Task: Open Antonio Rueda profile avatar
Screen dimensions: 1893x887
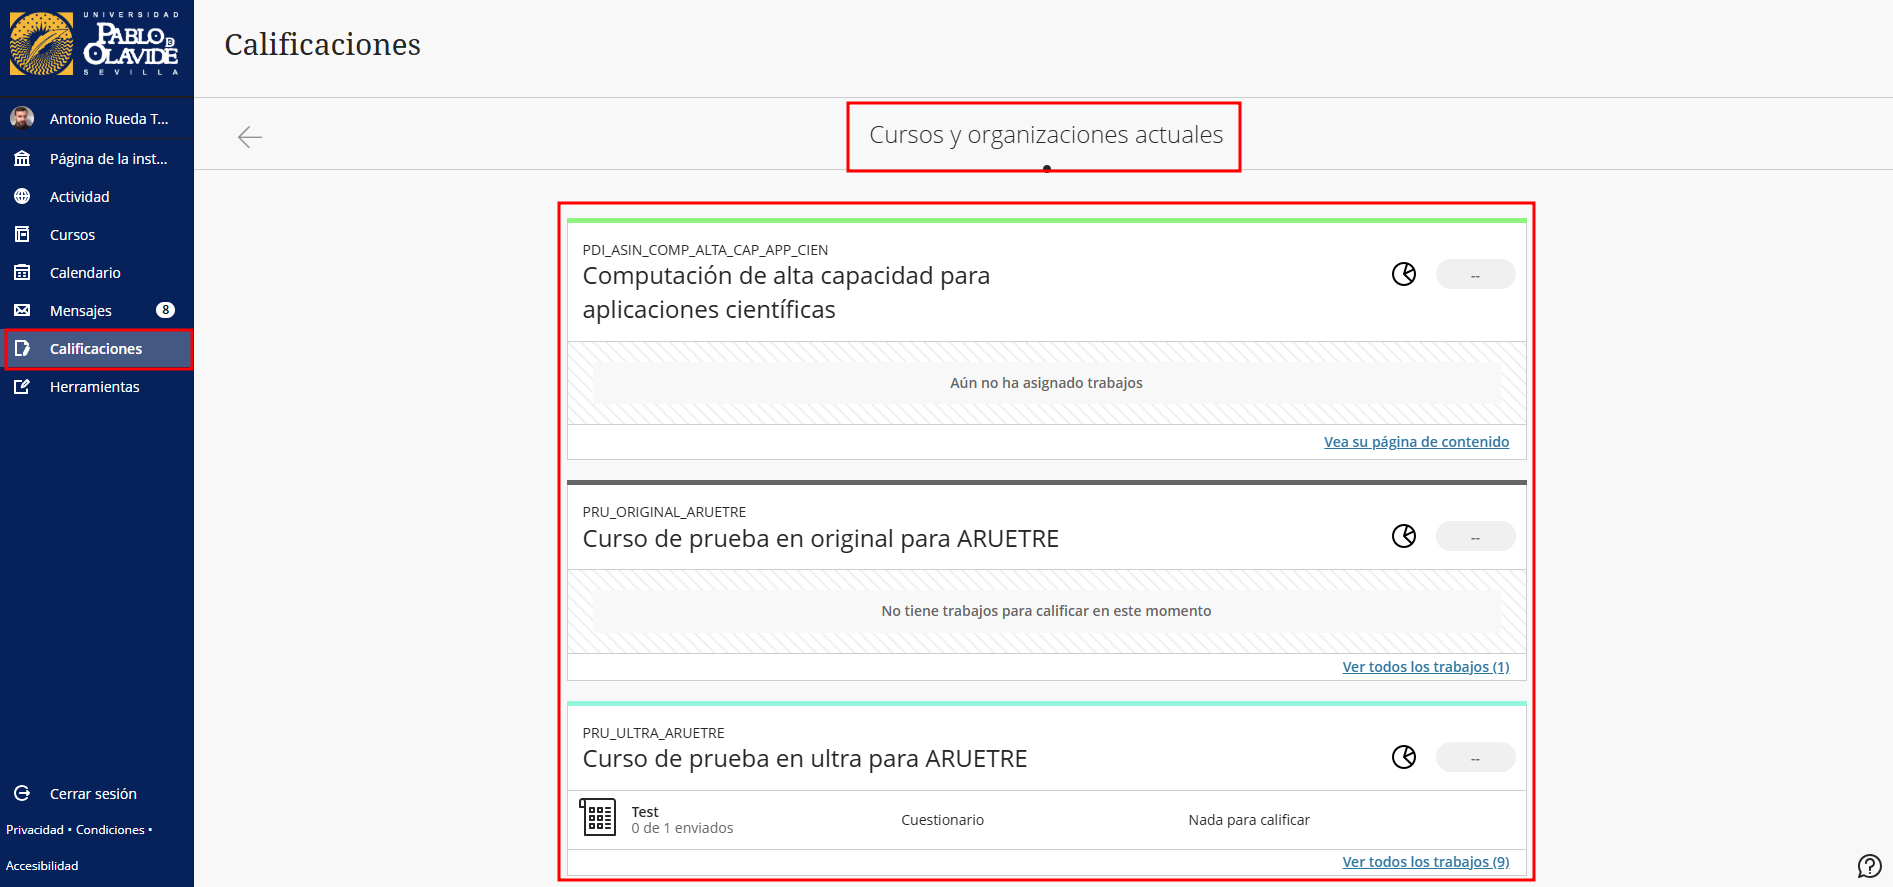Action: [x=22, y=118]
